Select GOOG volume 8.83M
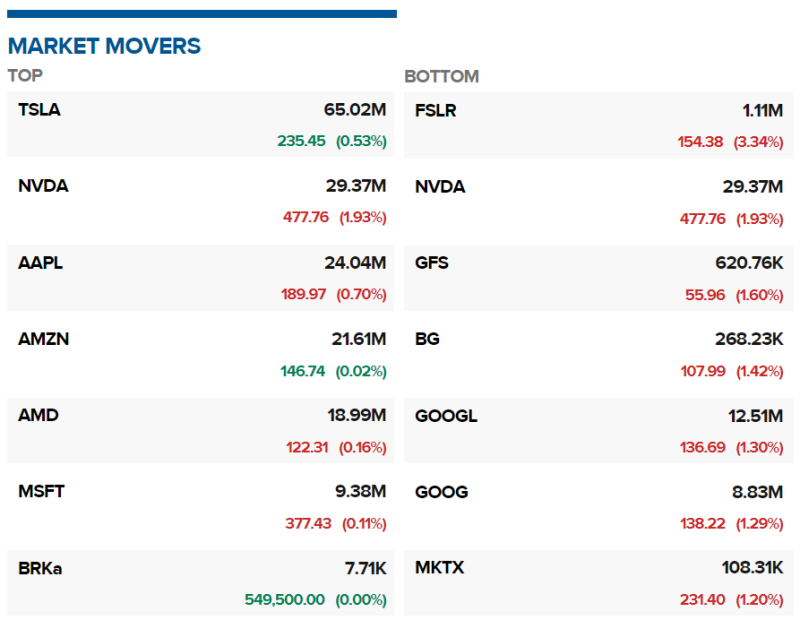Viewport: 800px width, 620px height. pyautogui.click(x=758, y=492)
